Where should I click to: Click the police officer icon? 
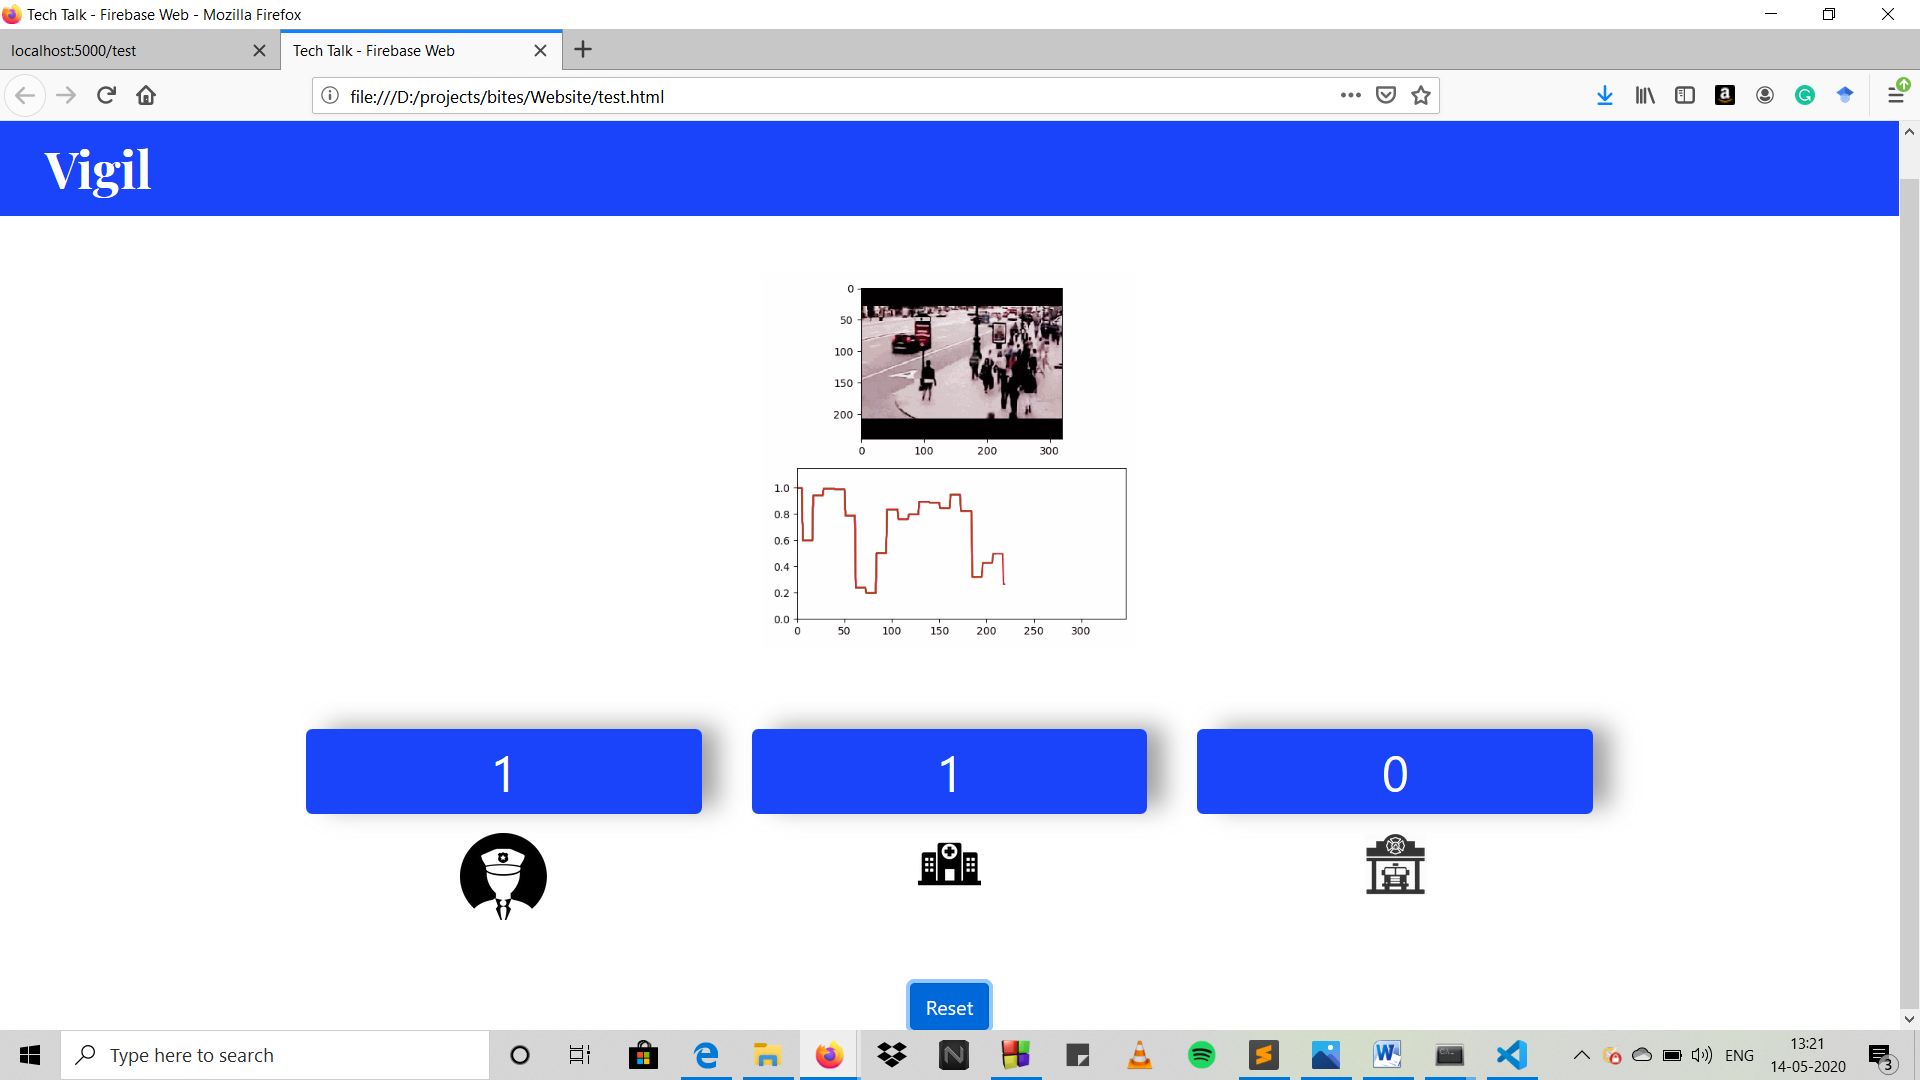pos(503,875)
